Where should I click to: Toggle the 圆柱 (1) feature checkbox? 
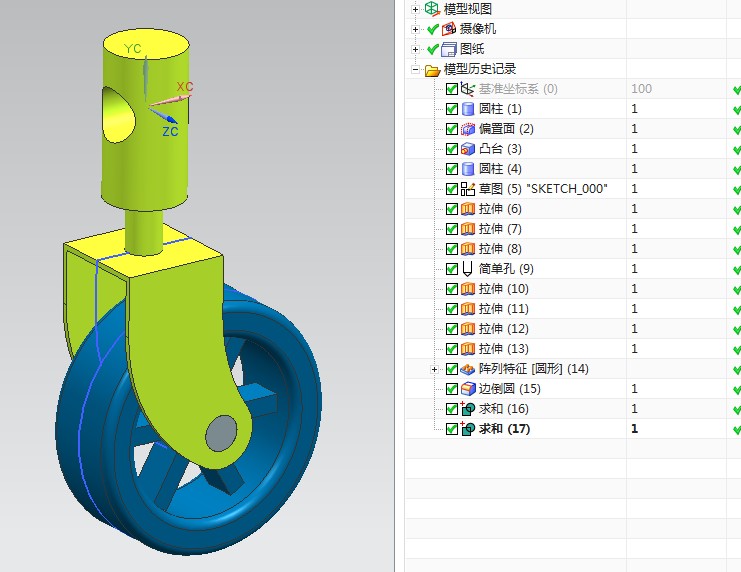pos(452,109)
